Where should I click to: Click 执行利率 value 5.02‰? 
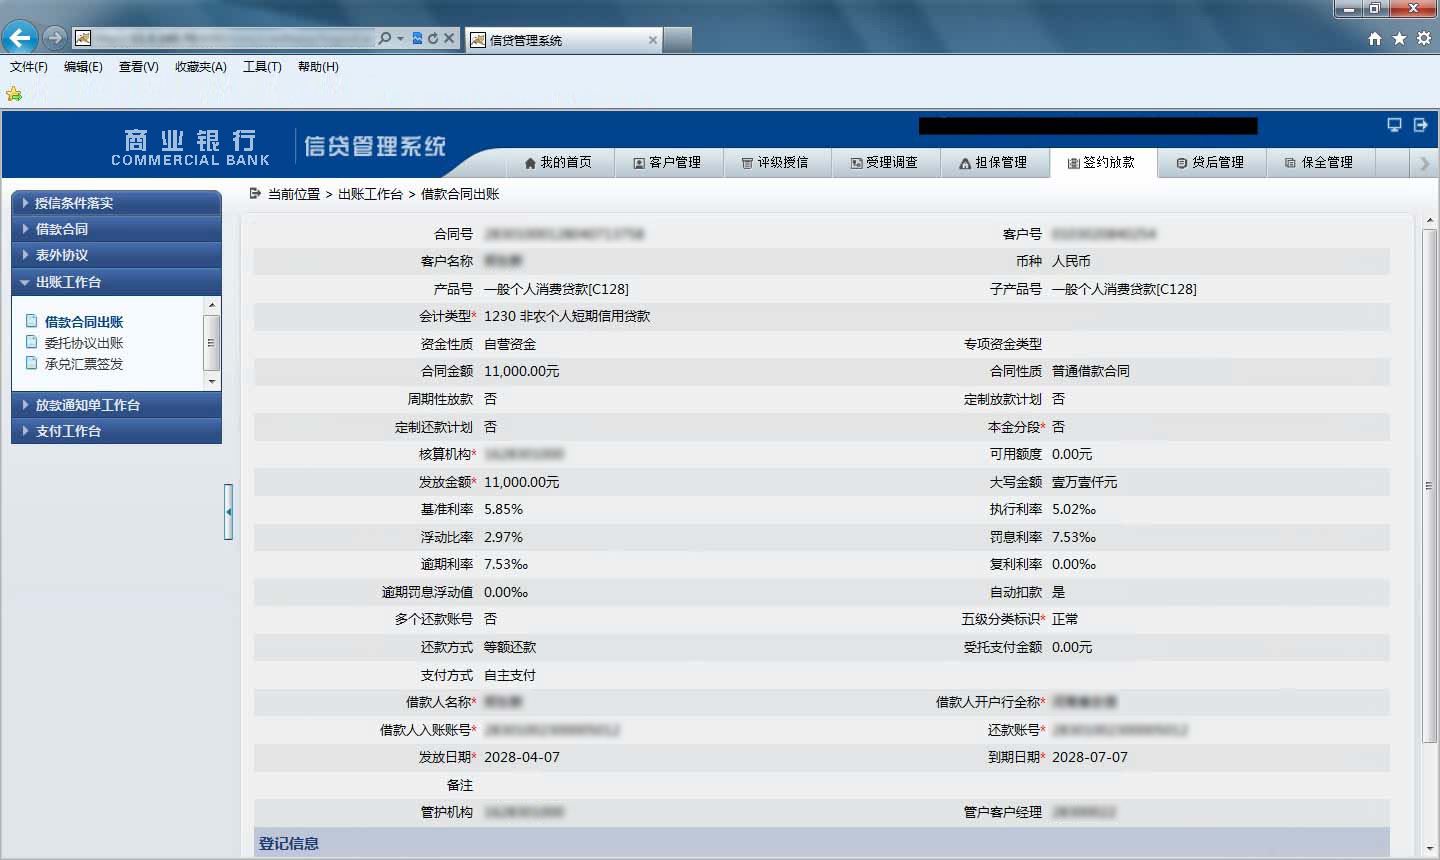pyautogui.click(x=1074, y=509)
